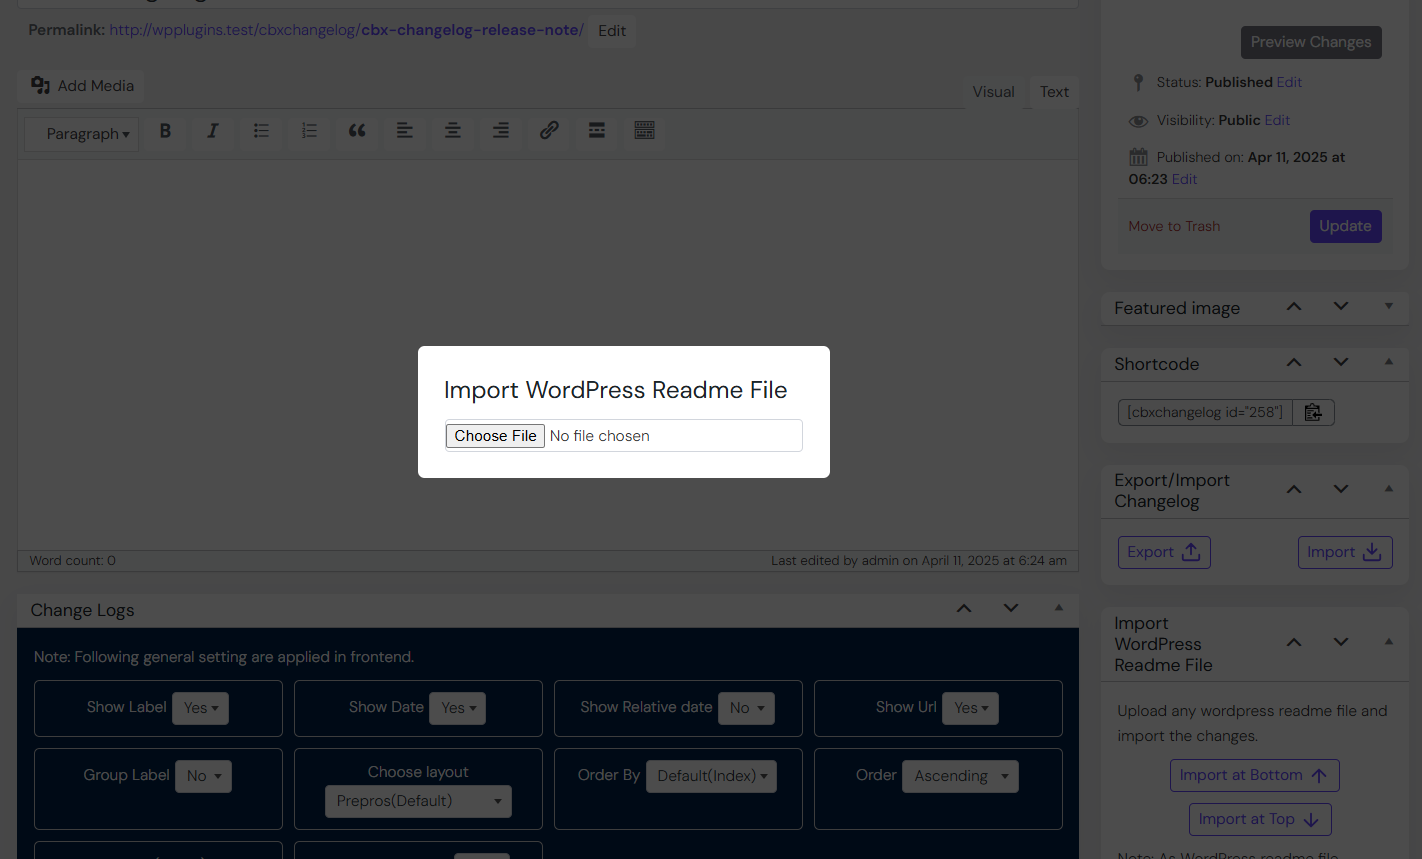Screen dimensions: 1422x859
Task: Move Change Logs panel down
Action: [1011, 609]
